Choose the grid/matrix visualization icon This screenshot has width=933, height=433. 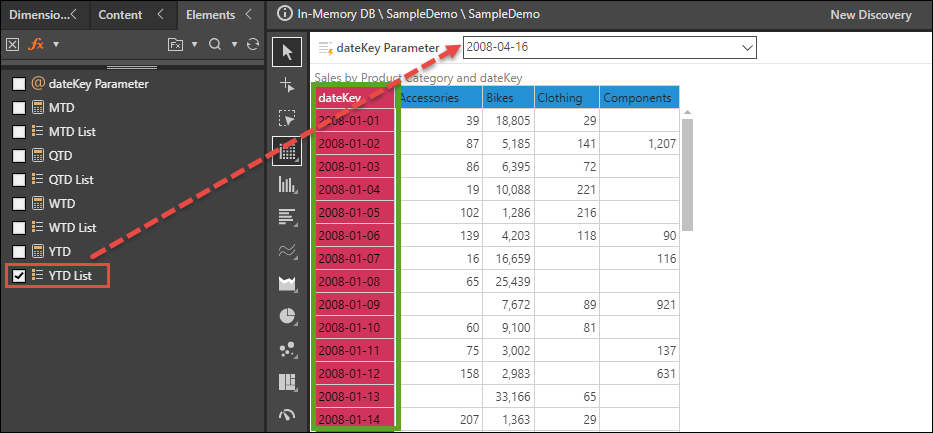(x=288, y=151)
